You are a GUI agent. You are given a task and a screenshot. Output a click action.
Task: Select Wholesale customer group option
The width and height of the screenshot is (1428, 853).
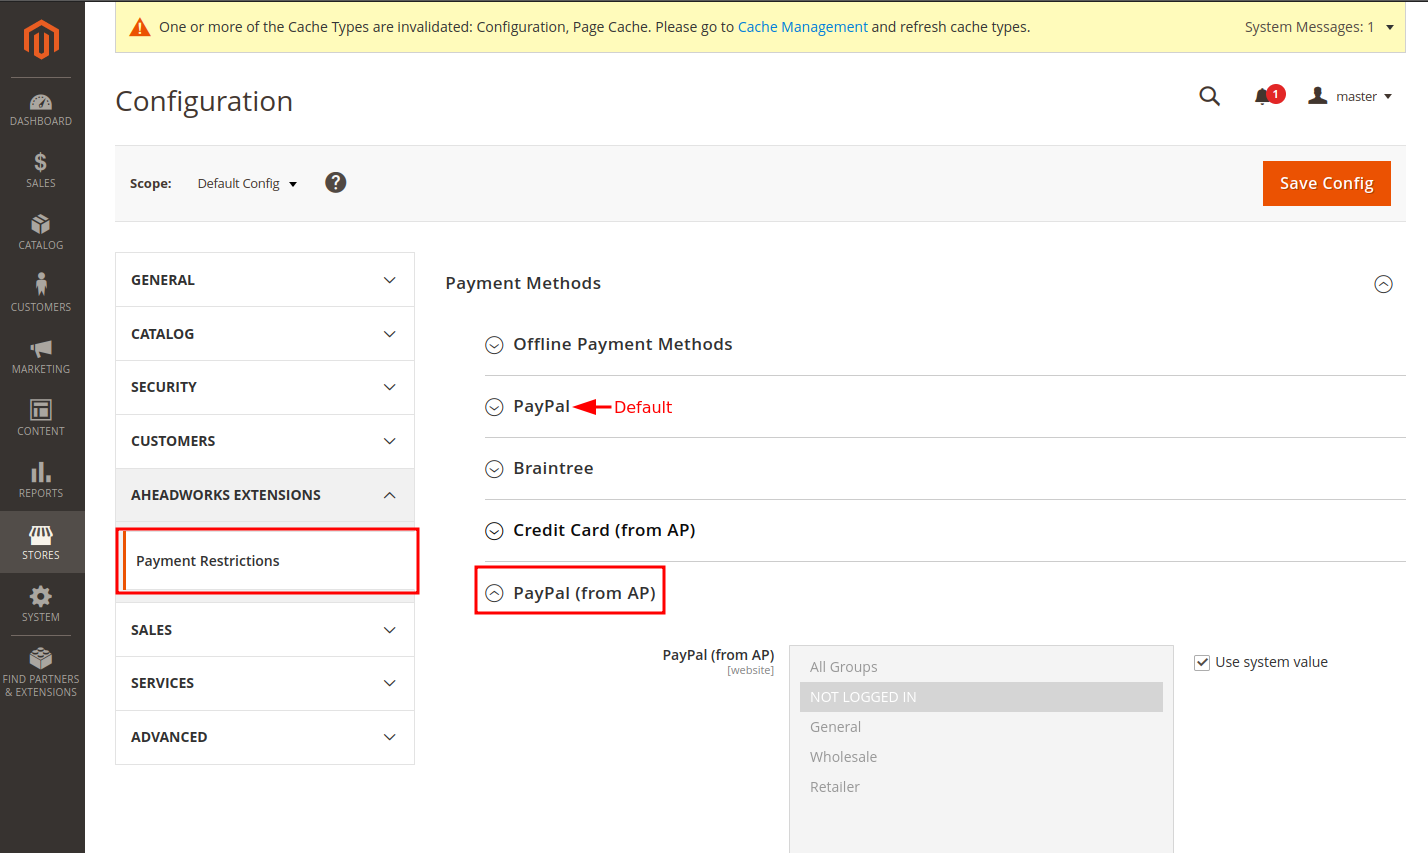(981, 757)
